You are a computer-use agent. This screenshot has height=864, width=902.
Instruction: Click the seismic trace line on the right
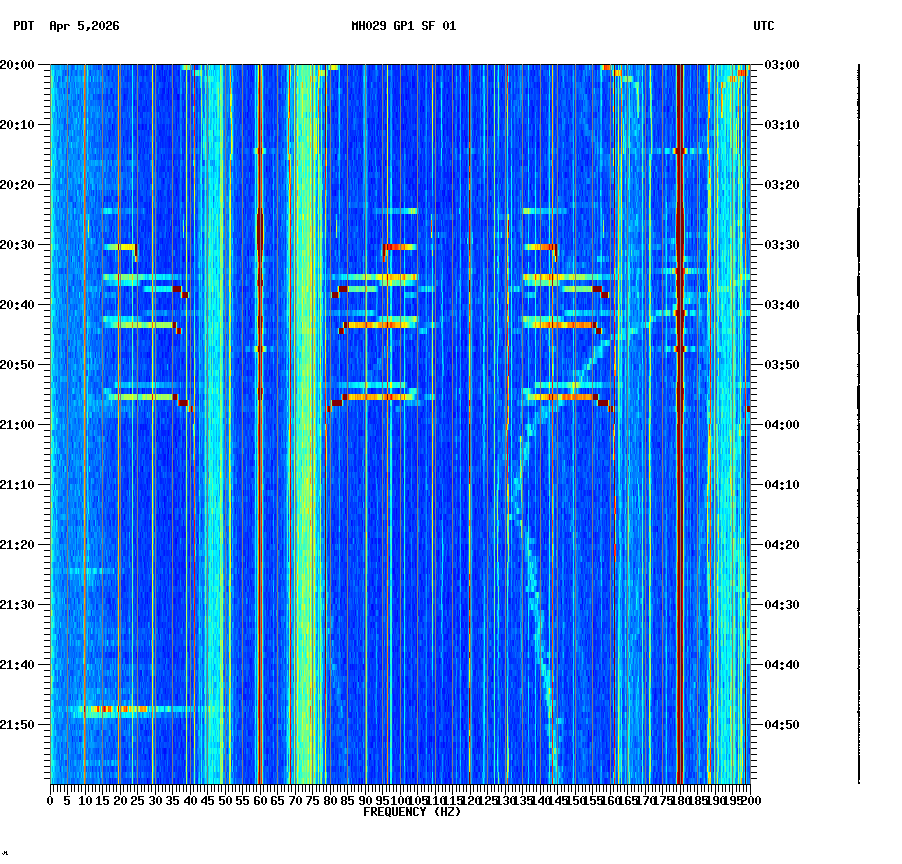[x=858, y=420]
